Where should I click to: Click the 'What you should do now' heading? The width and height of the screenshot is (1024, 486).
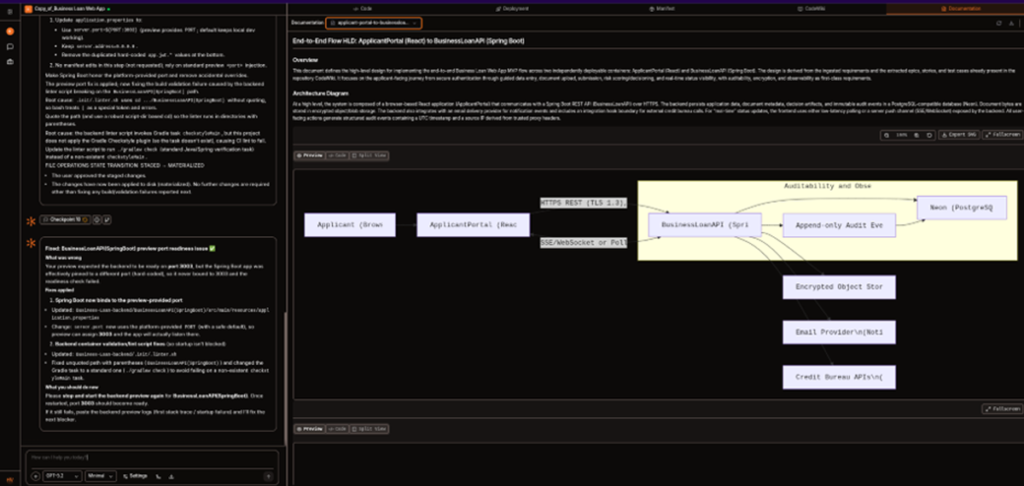72,387
